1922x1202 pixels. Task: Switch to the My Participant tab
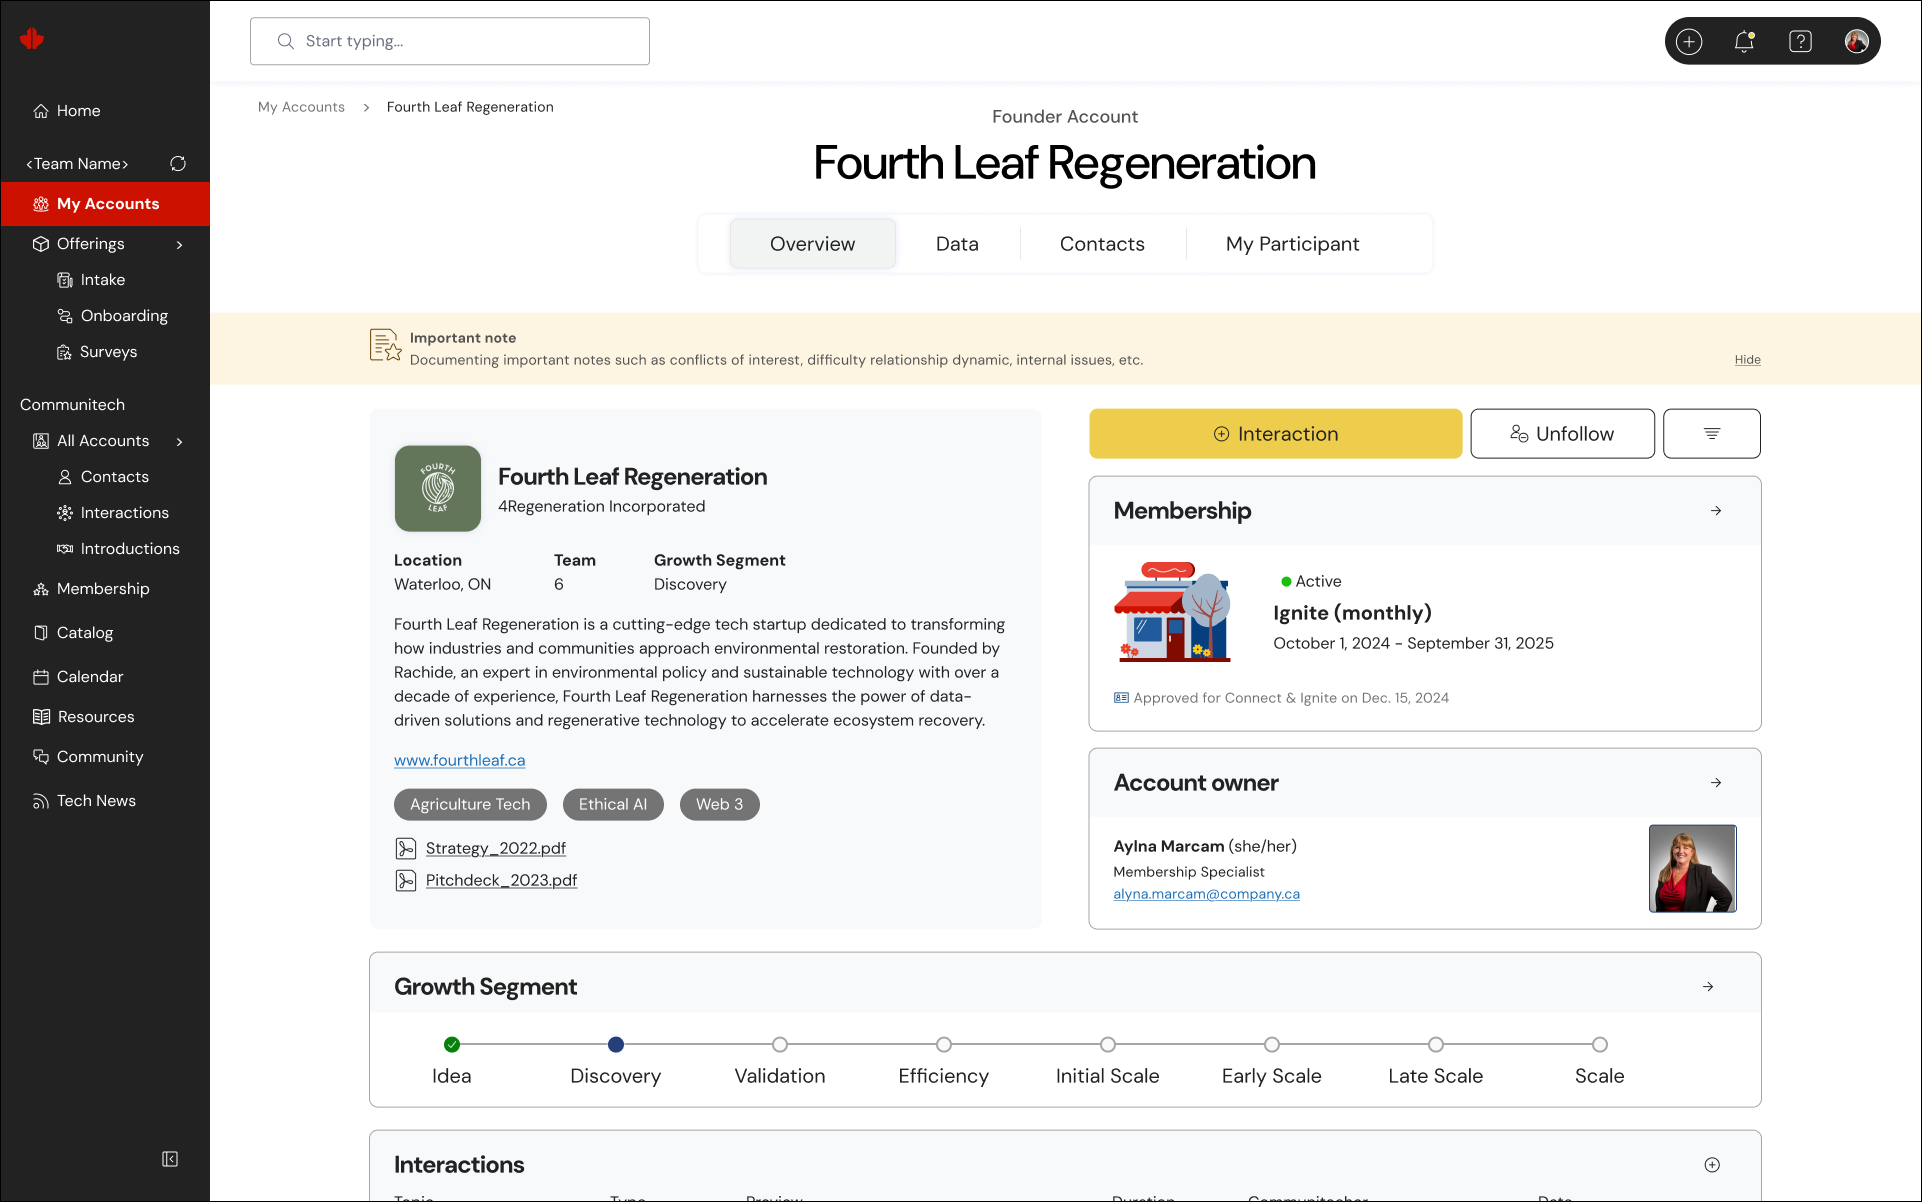(1292, 244)
